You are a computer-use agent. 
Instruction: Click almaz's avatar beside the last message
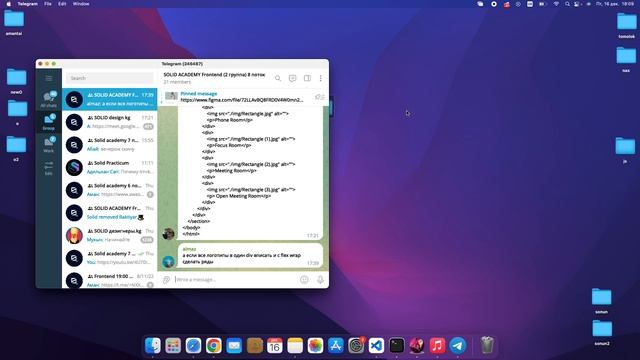(x=168, y=262)
